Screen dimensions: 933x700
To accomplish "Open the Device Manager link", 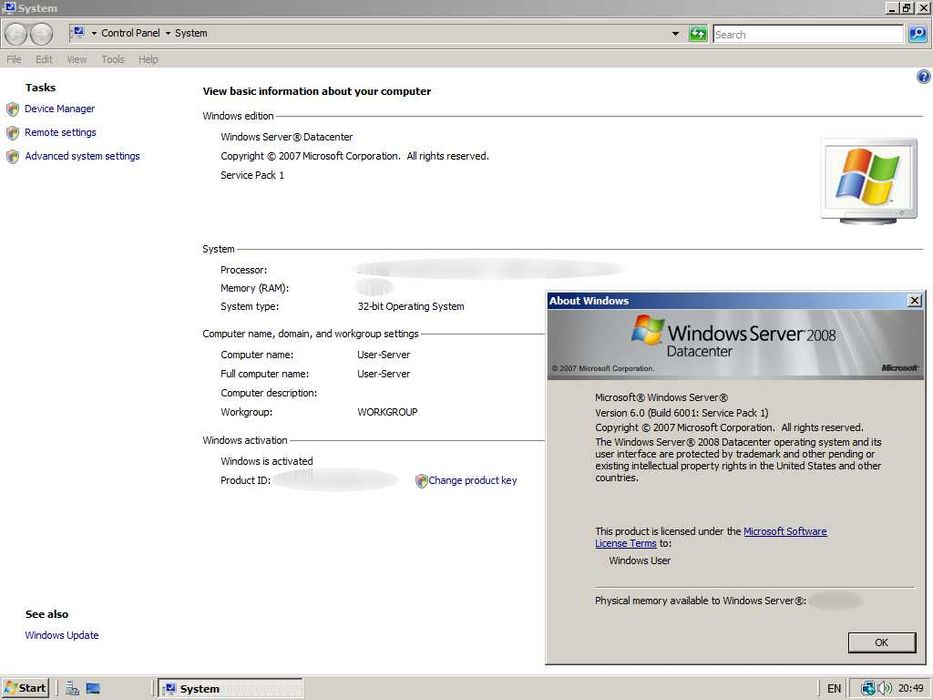I will pyautogui.click(x=60, y=109).
